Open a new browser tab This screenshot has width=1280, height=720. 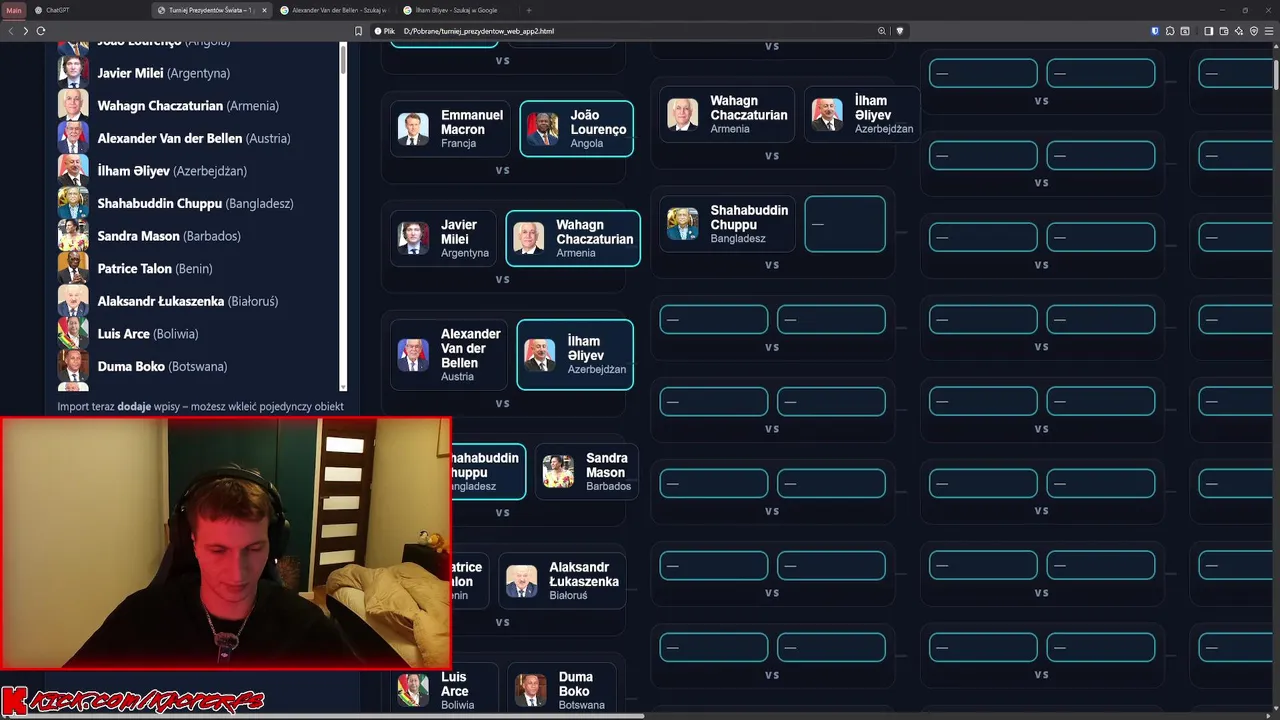pos(529,10)
